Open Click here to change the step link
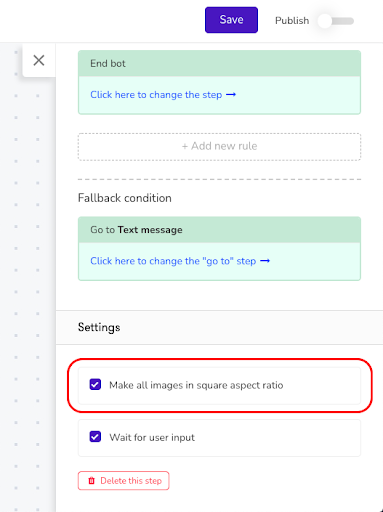 (156, 95)
